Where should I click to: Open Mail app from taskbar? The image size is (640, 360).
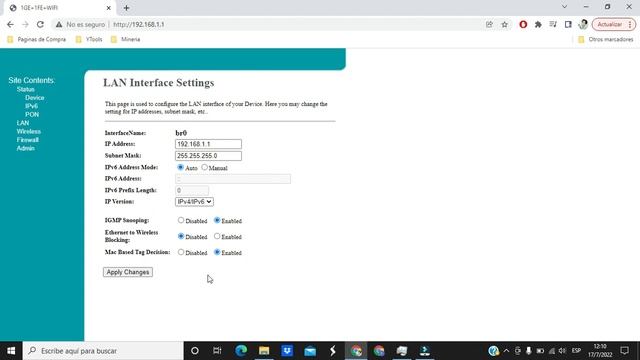coord(310,351)
